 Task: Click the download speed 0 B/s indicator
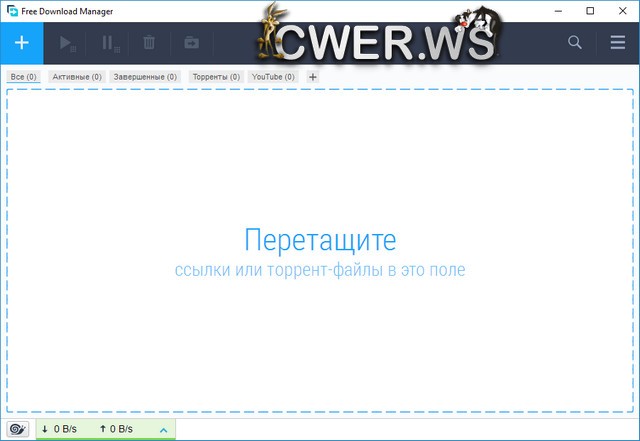(x=60, y=429)
